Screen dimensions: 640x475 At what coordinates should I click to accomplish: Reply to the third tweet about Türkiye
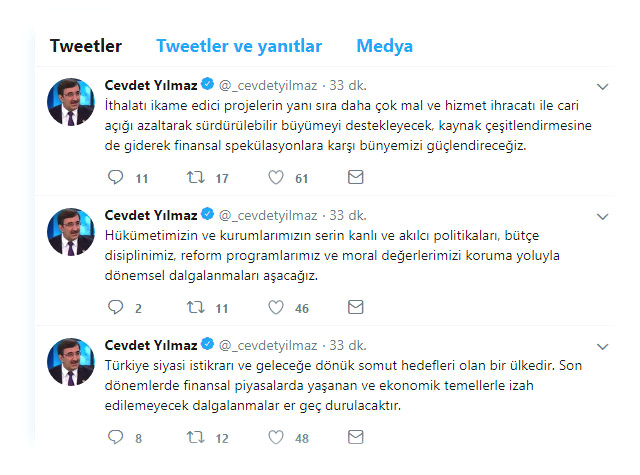(115, 437)
